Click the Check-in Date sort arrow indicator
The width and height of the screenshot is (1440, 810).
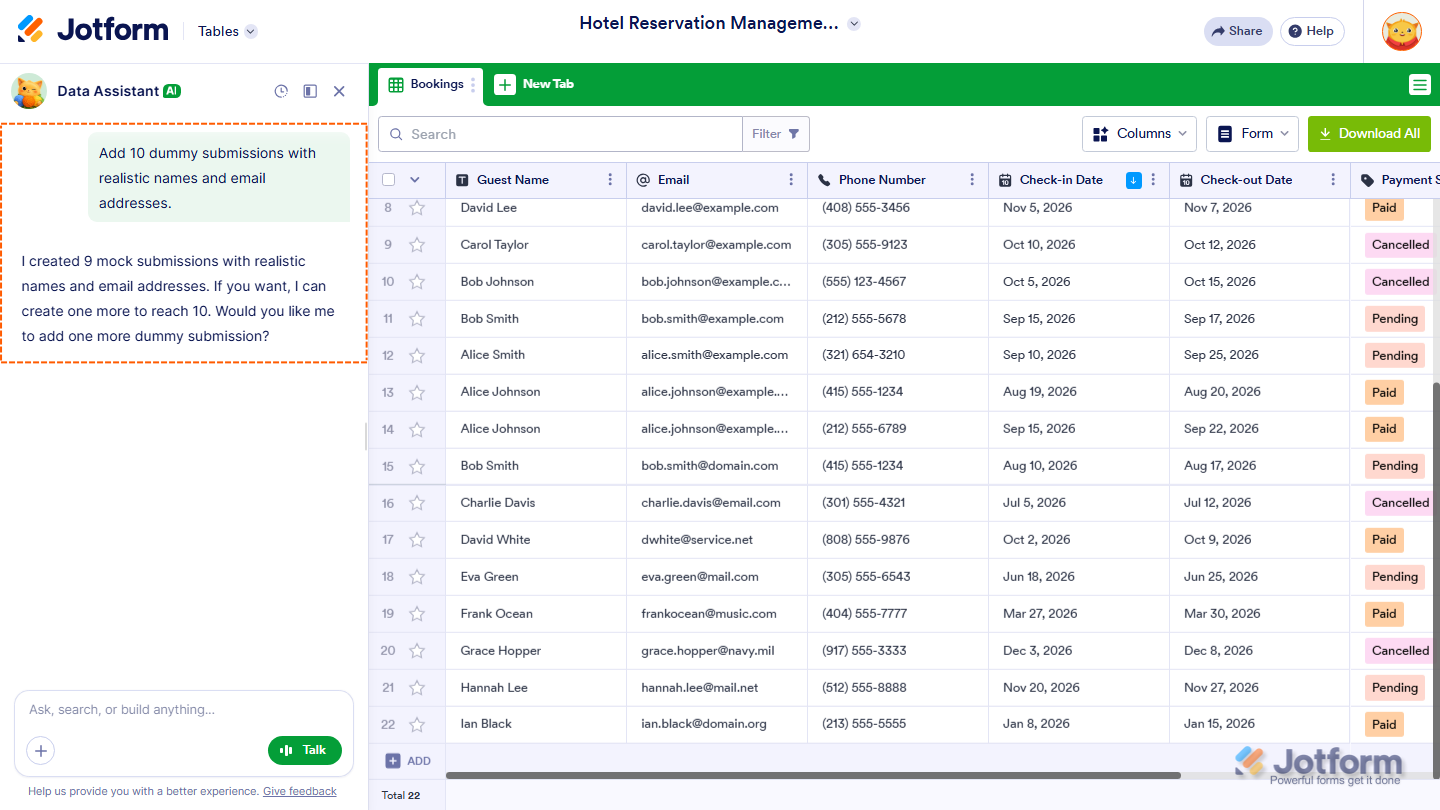coord(1134,180)
